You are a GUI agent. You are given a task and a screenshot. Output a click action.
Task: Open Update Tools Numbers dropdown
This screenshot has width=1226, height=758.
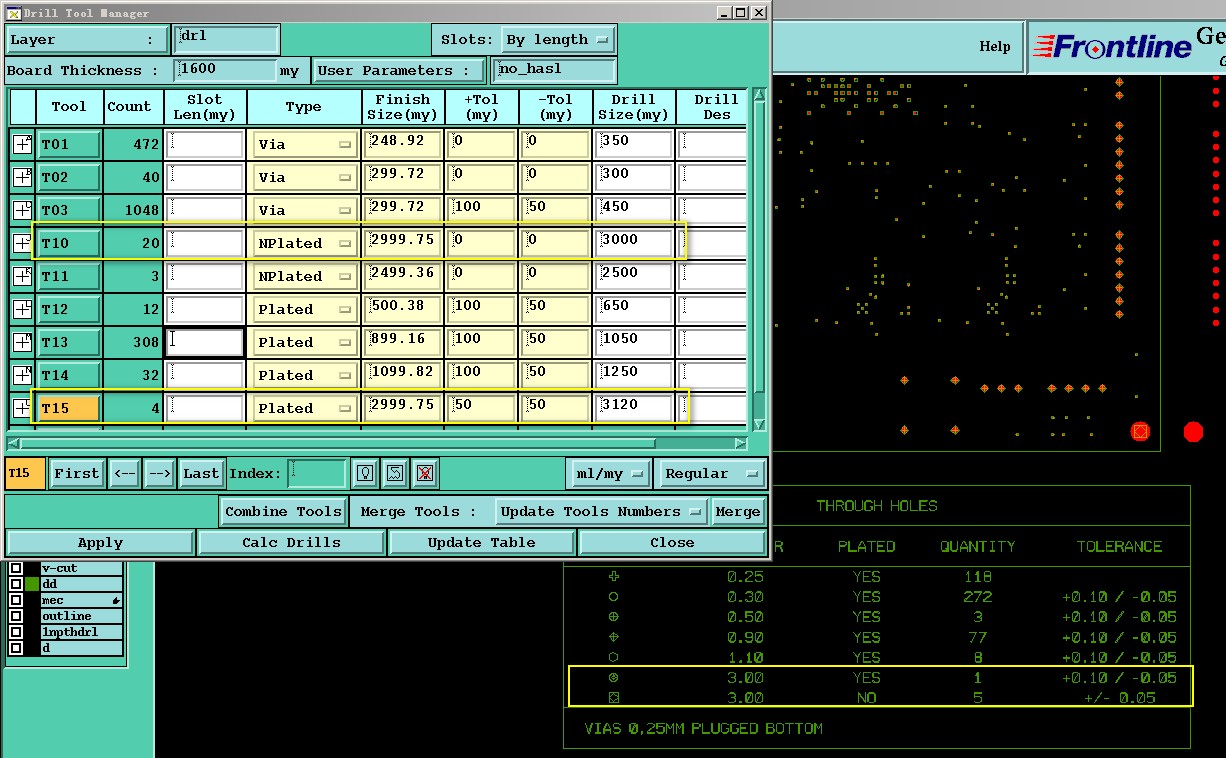[x=602, y=511]
